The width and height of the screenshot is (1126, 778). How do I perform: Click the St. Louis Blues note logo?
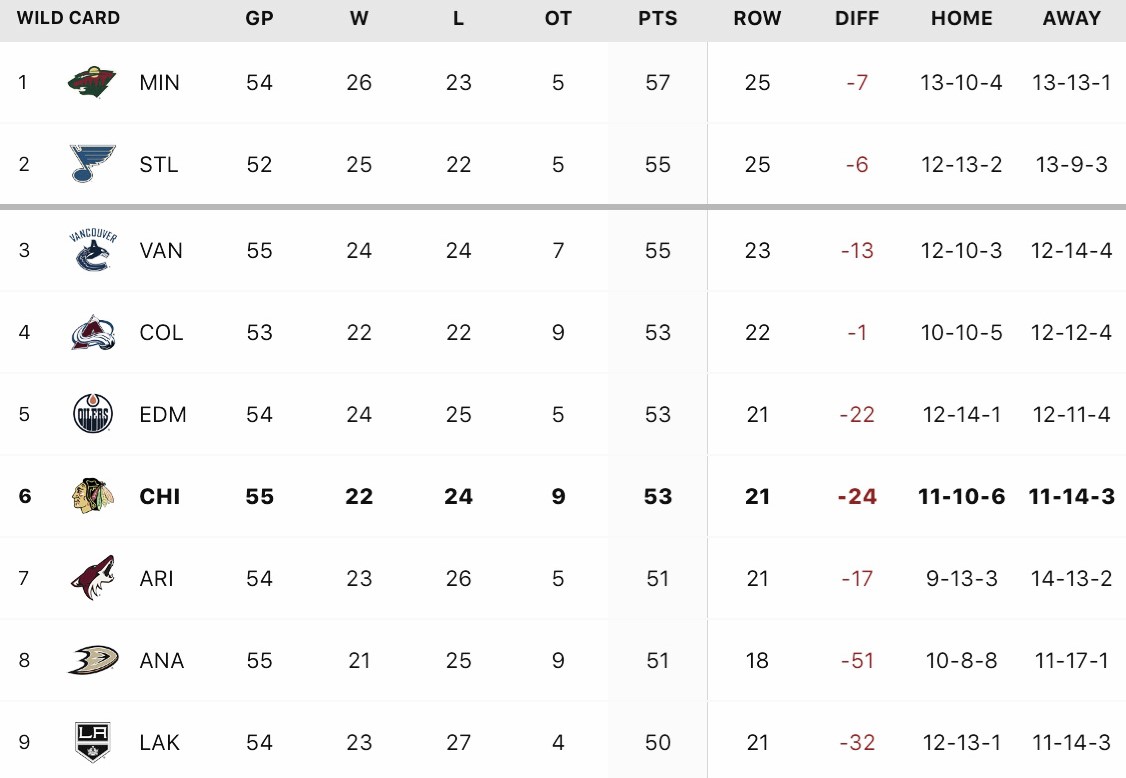point(93,164)
